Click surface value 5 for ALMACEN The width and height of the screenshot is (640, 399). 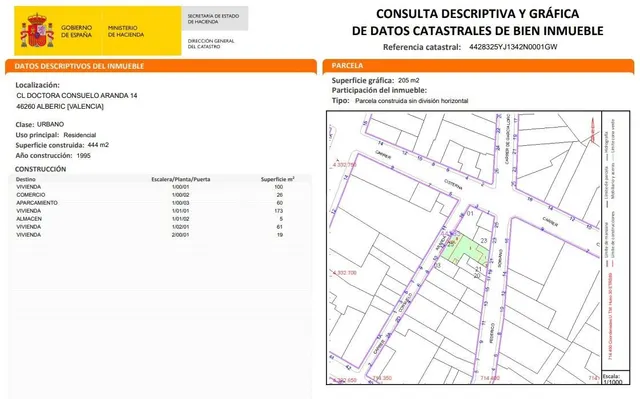point(281,219)
